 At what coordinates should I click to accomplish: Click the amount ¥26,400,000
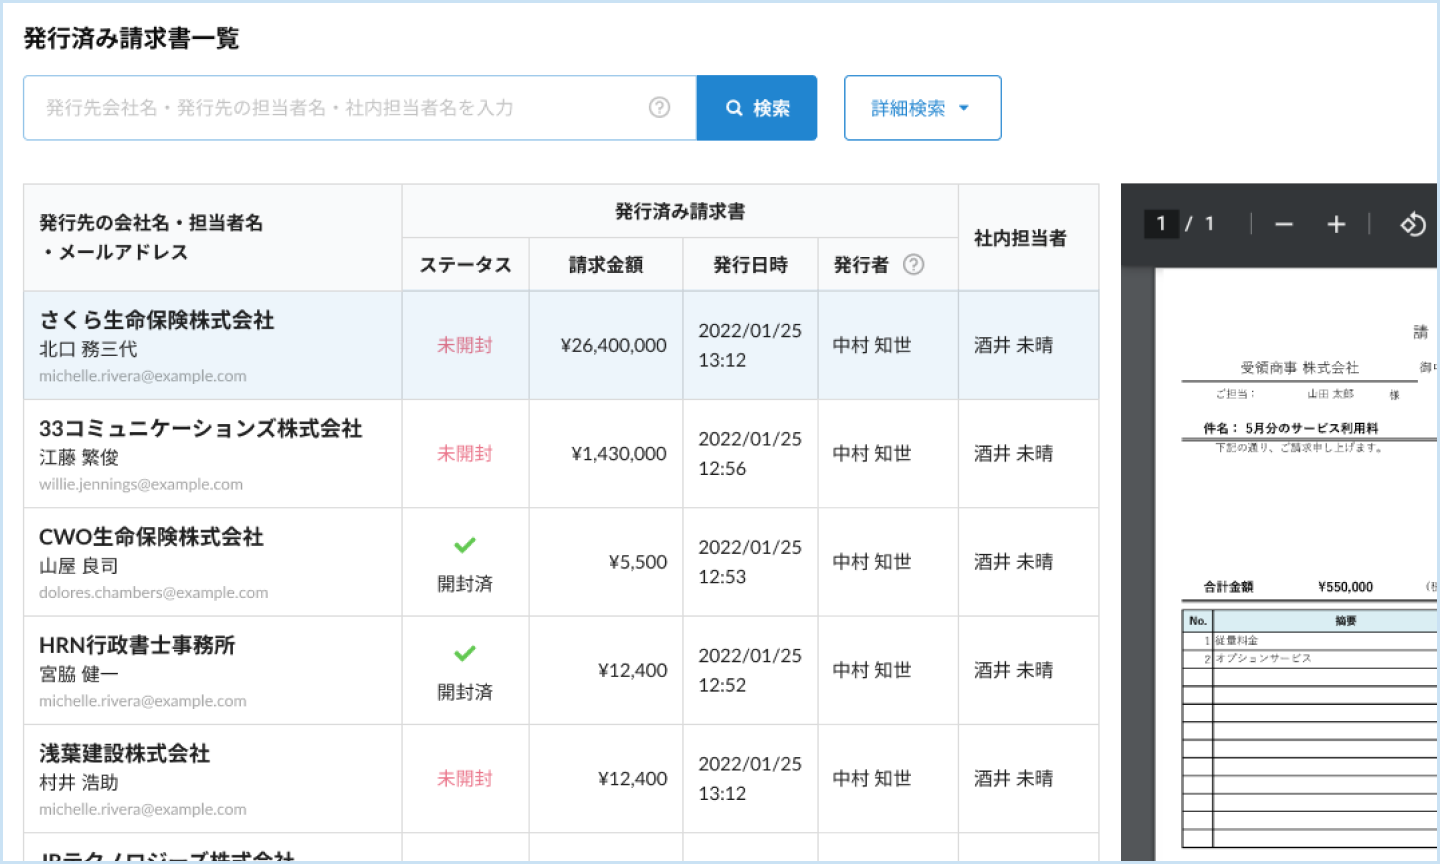[x=614, y=345]
